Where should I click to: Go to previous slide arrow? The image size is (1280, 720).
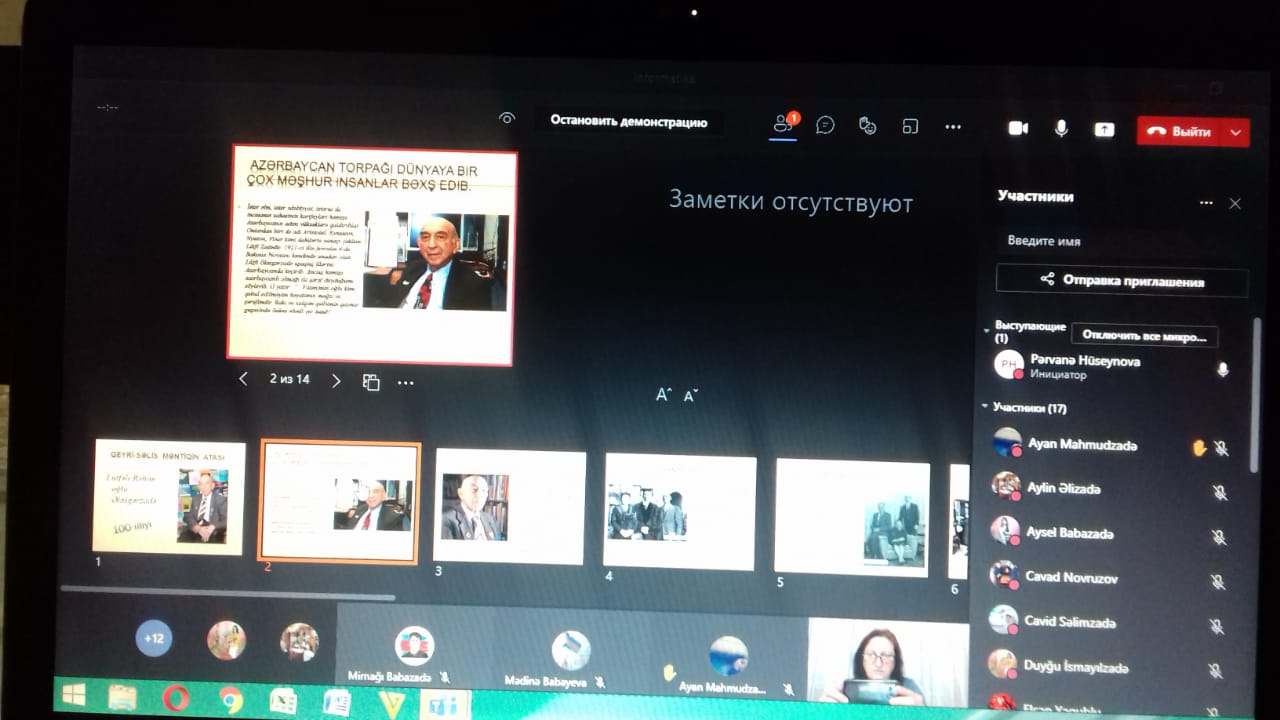pyautogui.click(x=243, y=380)
